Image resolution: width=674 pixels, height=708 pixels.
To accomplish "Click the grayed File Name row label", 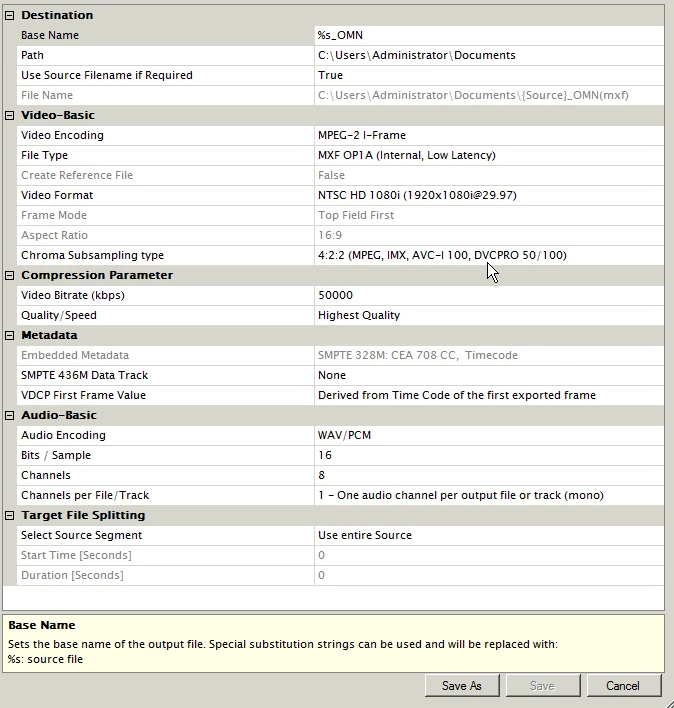I will click(47, 95).
